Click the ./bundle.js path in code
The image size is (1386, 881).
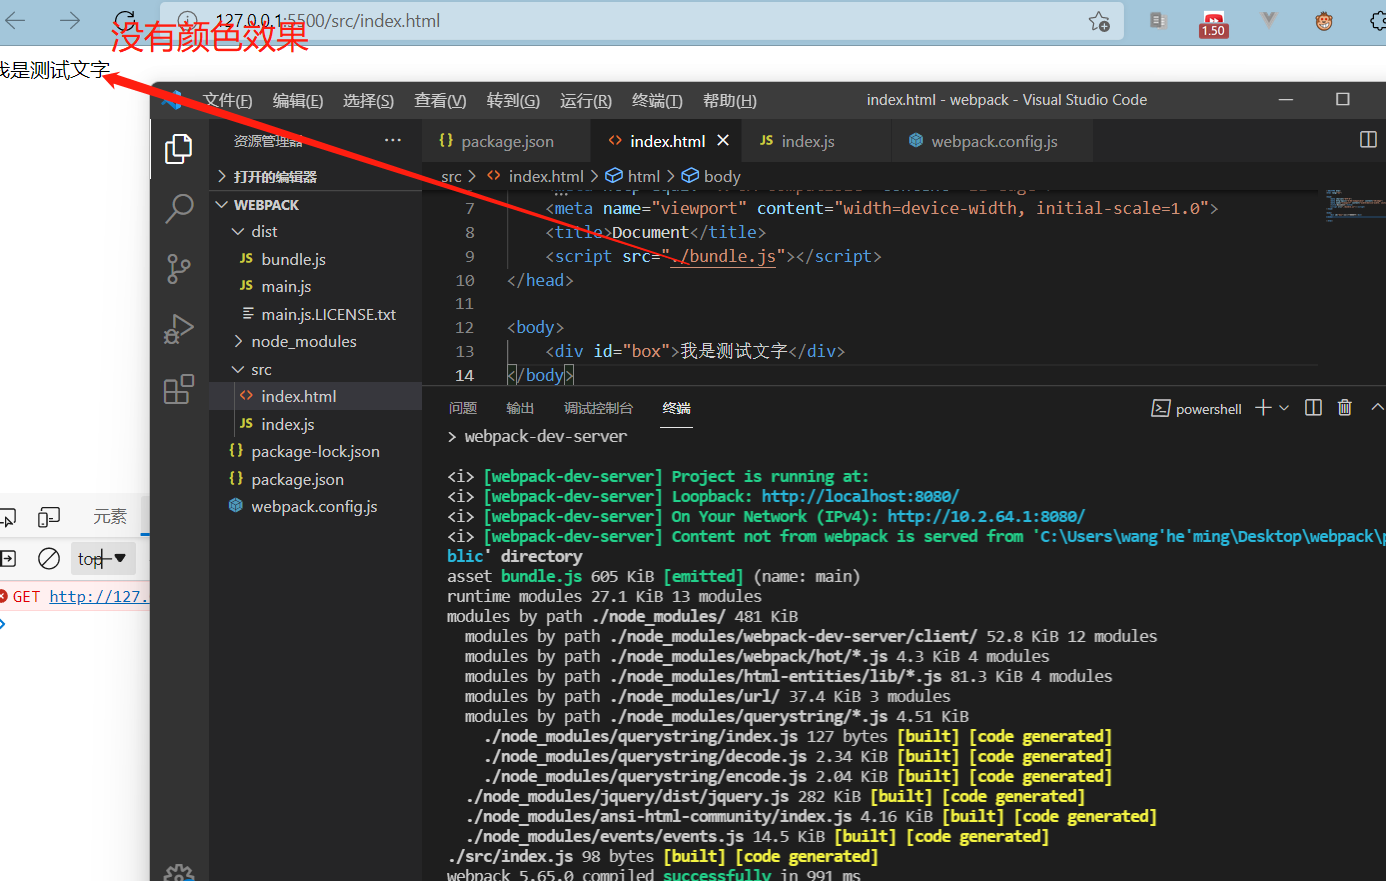pos(723,256)
